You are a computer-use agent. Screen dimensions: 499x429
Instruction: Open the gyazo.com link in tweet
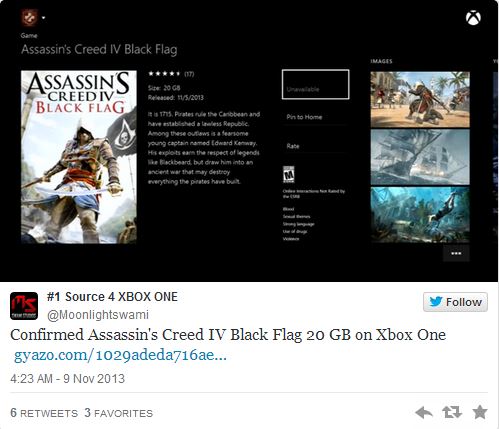[120, 355]
